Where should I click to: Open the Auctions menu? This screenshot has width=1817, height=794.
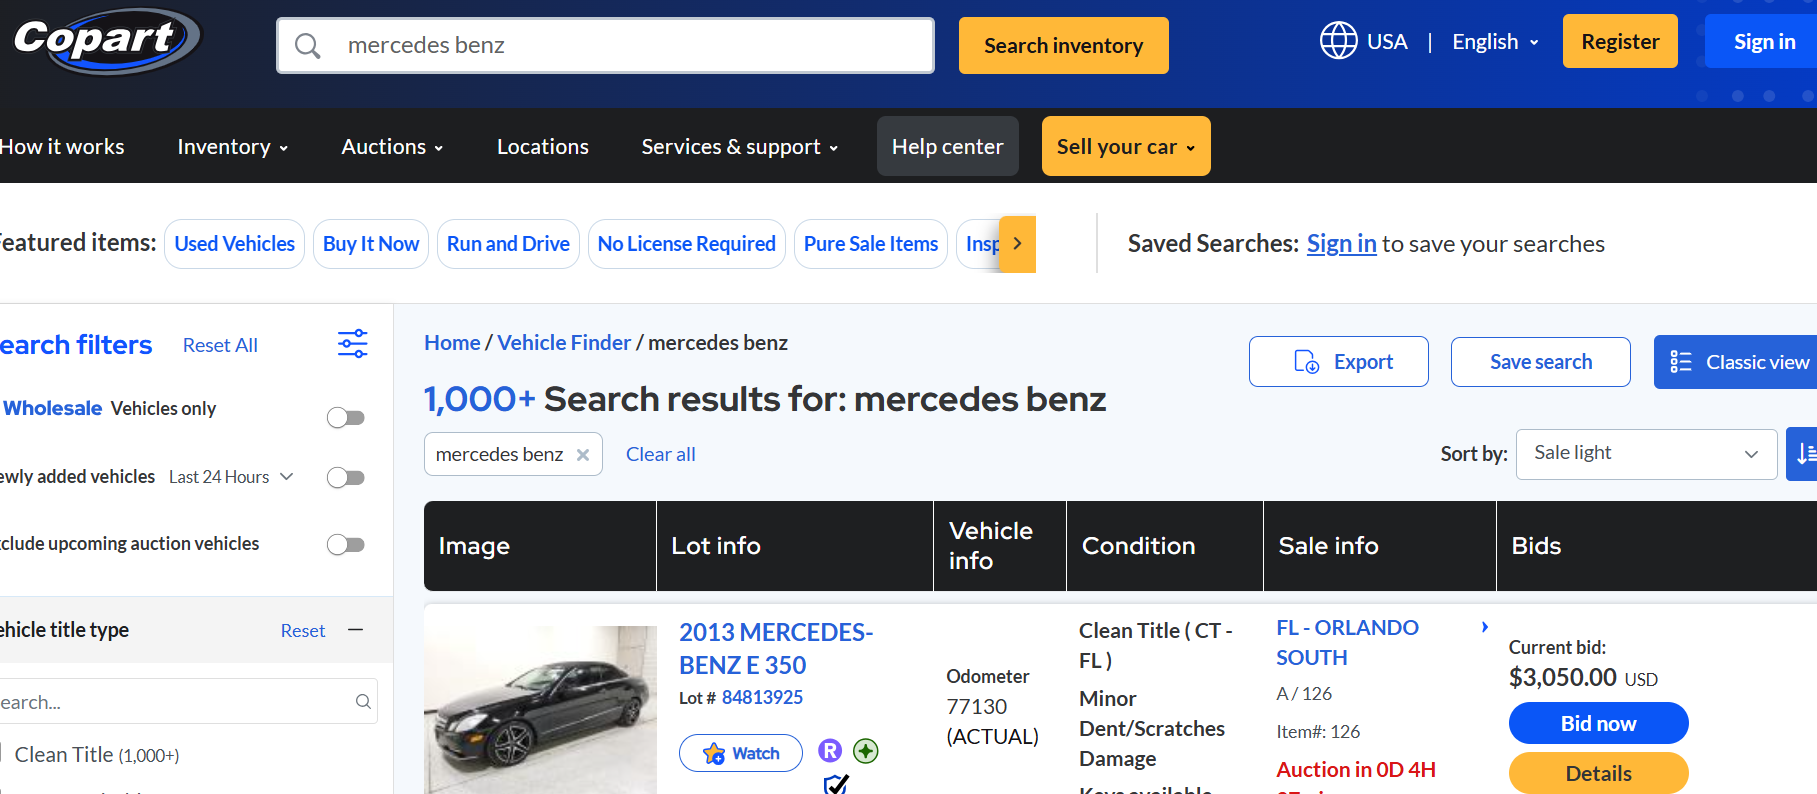pos(392,147)
